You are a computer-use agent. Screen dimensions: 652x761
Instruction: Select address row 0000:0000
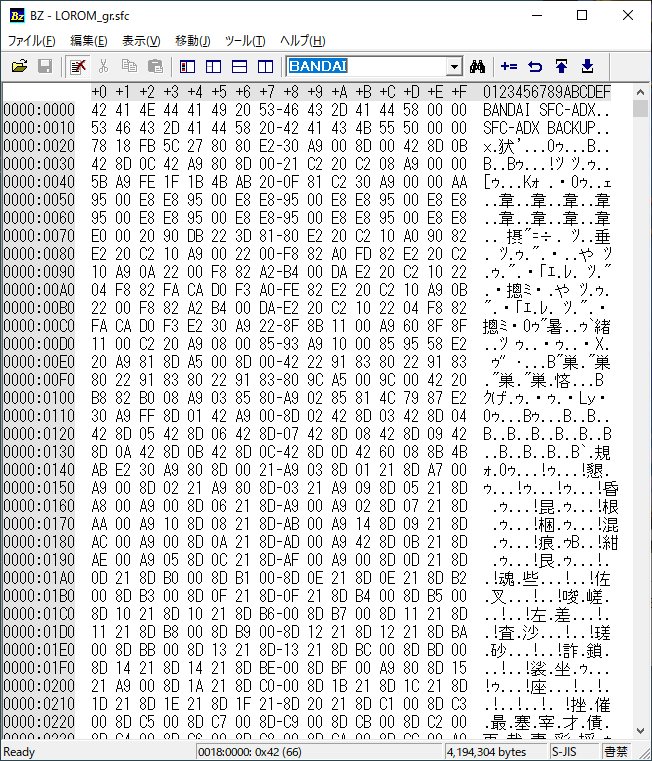pyautogui.click(x=39, y=110)
